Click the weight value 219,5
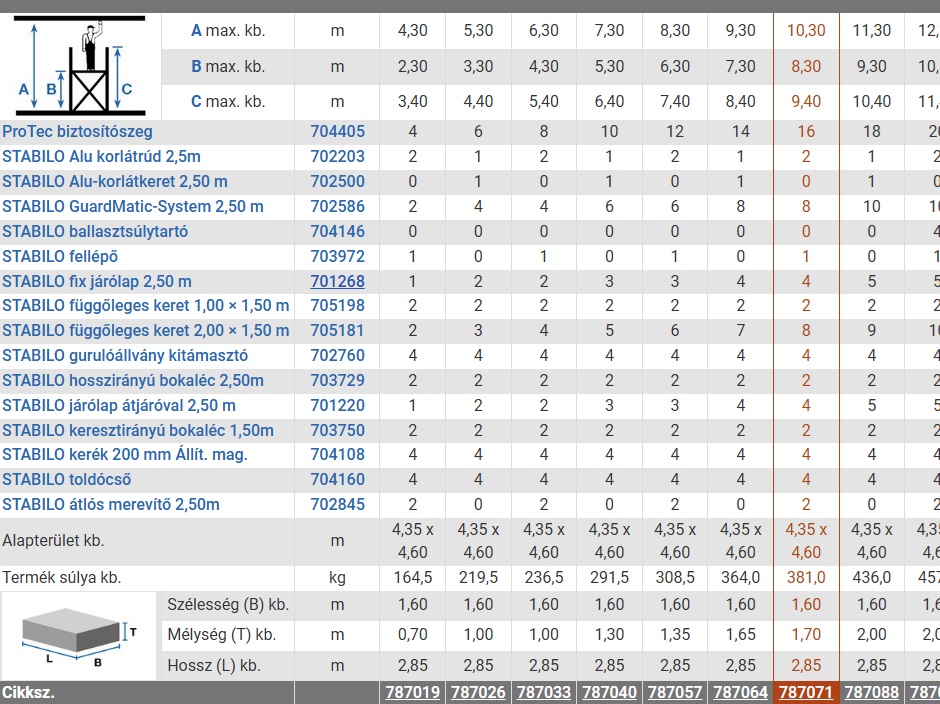Image resolution: width=940 pixels, height=704 pixels. (x=478, y=577)
